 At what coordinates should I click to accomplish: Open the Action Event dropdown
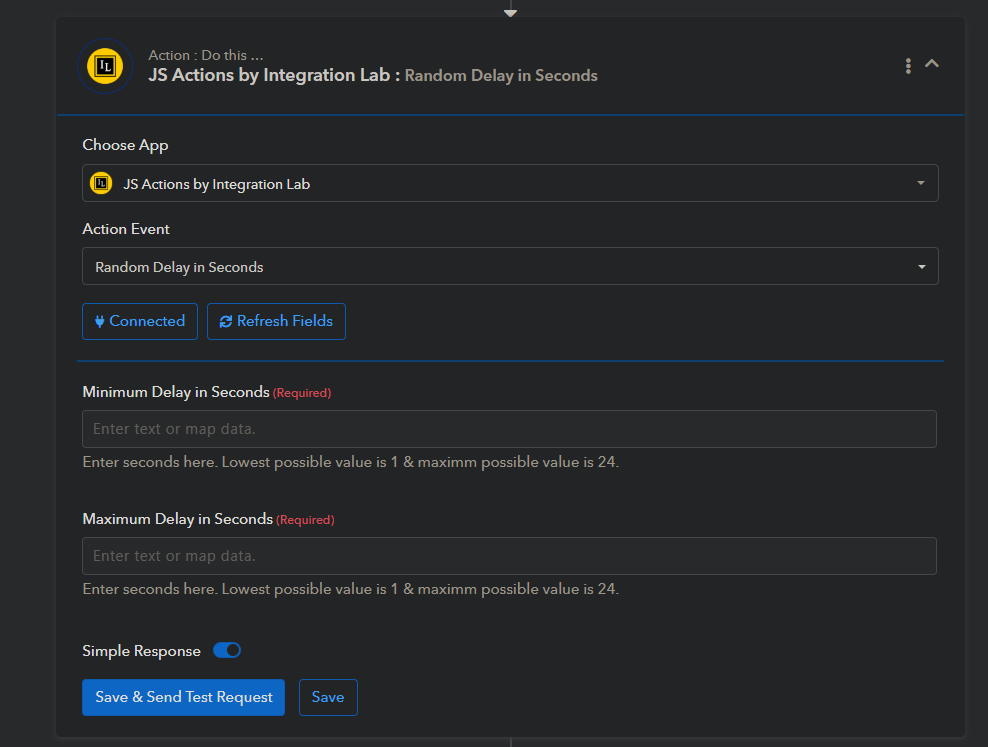(510, 266)
